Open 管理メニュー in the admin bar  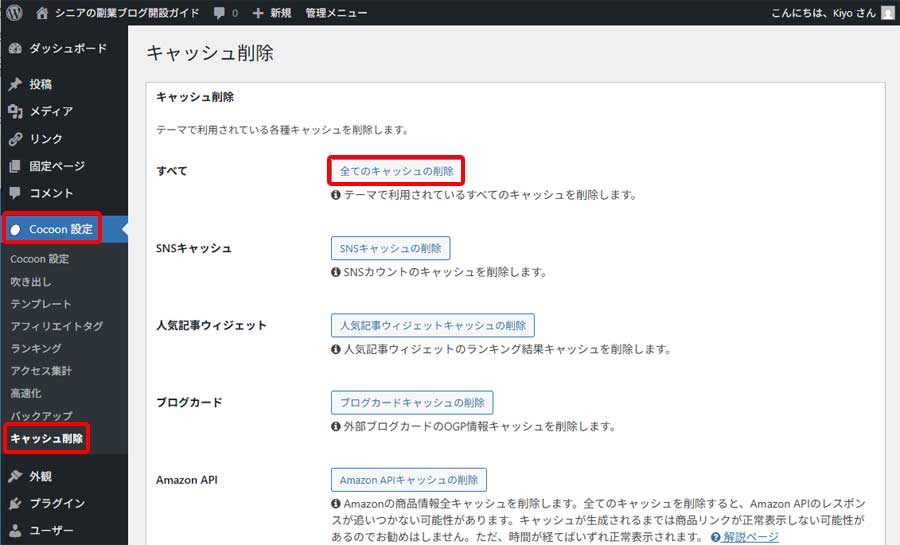point(336,13)
